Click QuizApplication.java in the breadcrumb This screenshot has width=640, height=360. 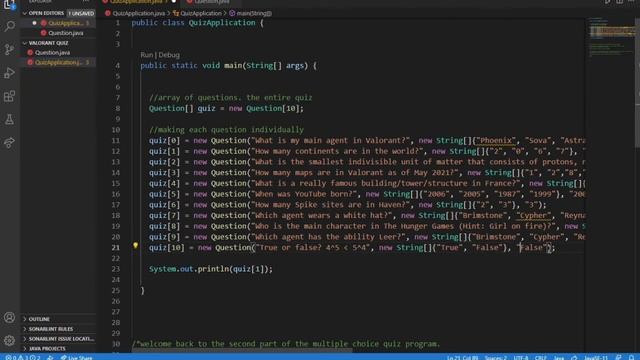pos(138,13)
